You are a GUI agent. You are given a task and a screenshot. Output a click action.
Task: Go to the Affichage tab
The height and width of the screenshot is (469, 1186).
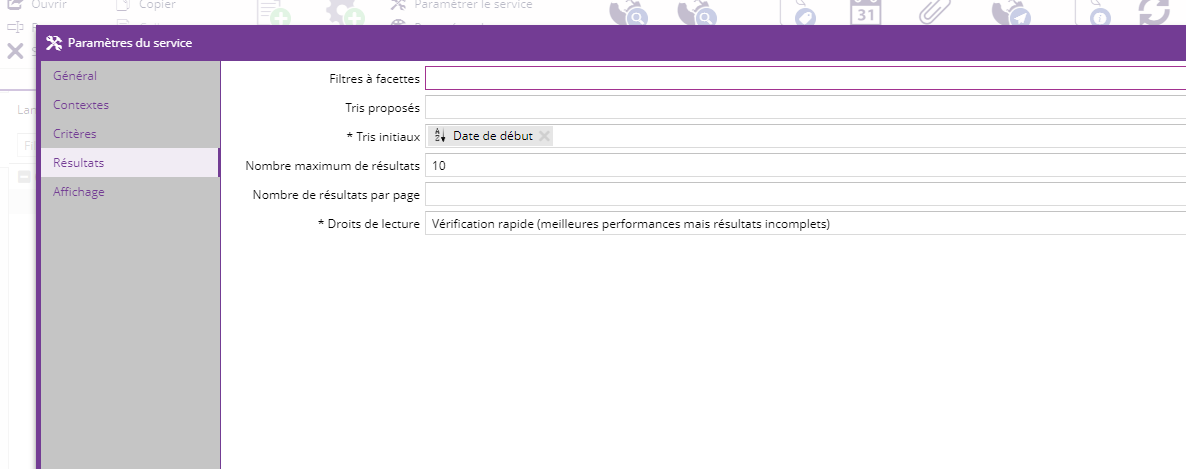(x=129, y=192)
